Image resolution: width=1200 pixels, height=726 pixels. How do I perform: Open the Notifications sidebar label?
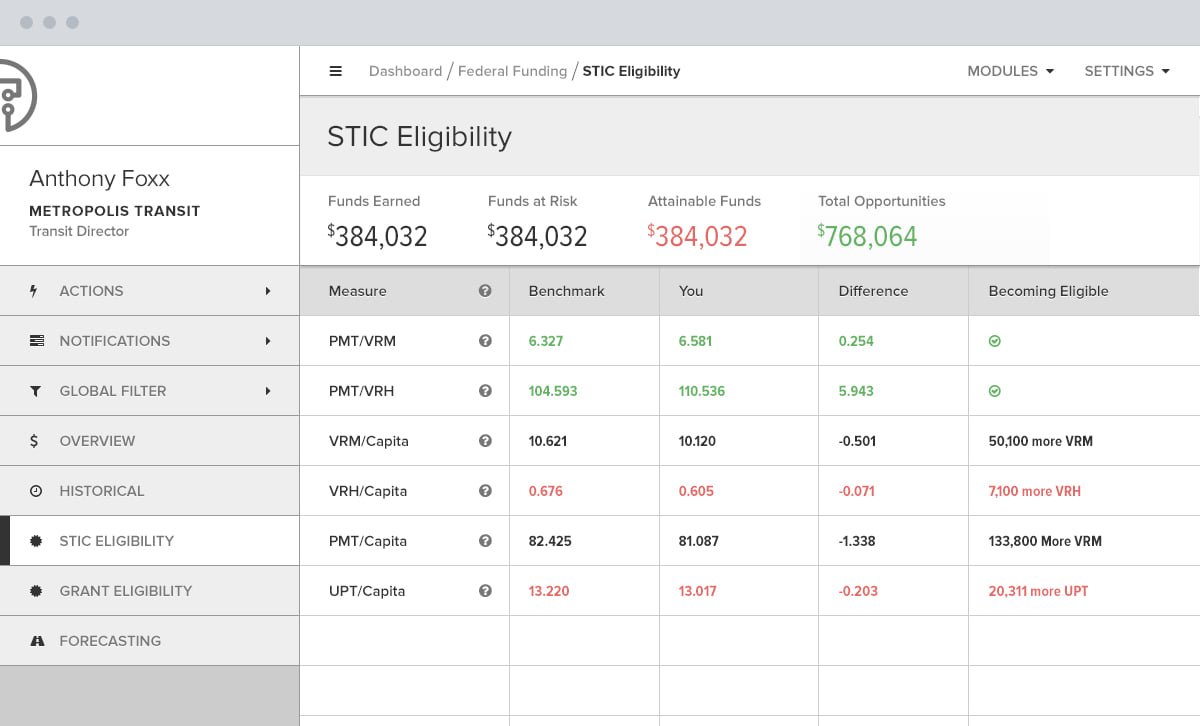coord(115,341)
